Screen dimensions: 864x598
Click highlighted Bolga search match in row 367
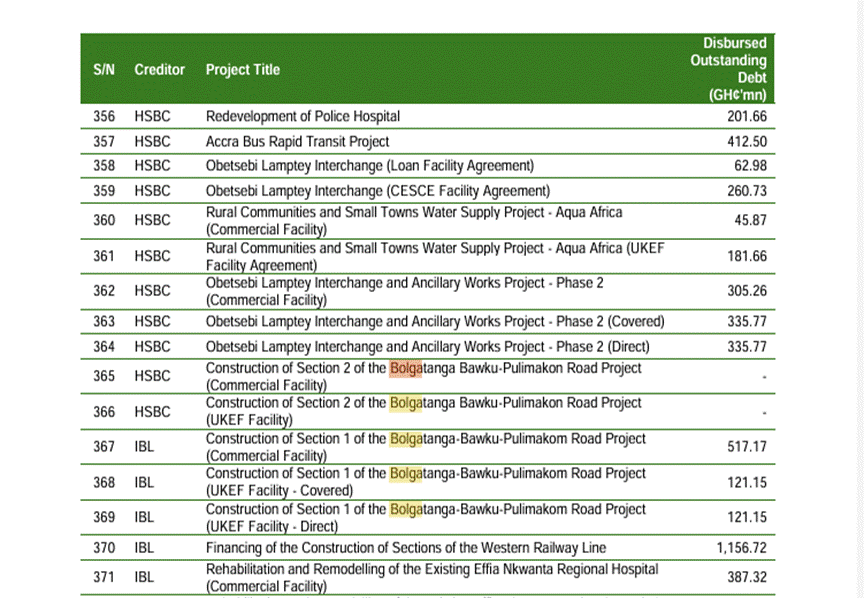click(406, 439)
